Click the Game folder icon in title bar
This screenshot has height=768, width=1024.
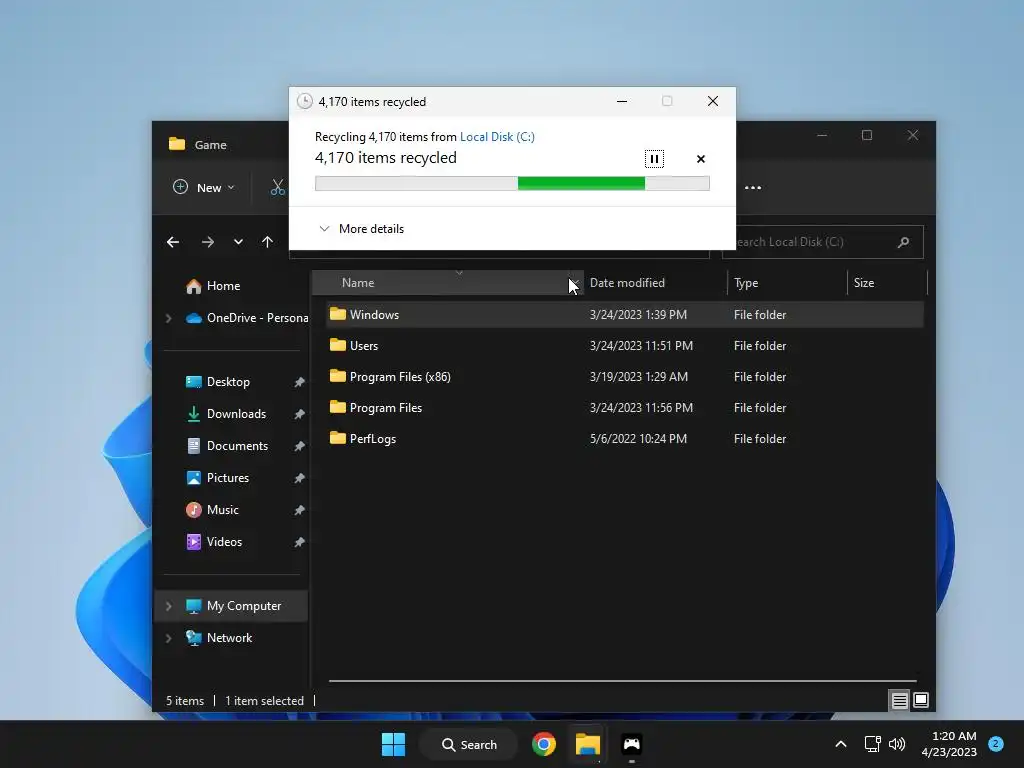point(177,144)
